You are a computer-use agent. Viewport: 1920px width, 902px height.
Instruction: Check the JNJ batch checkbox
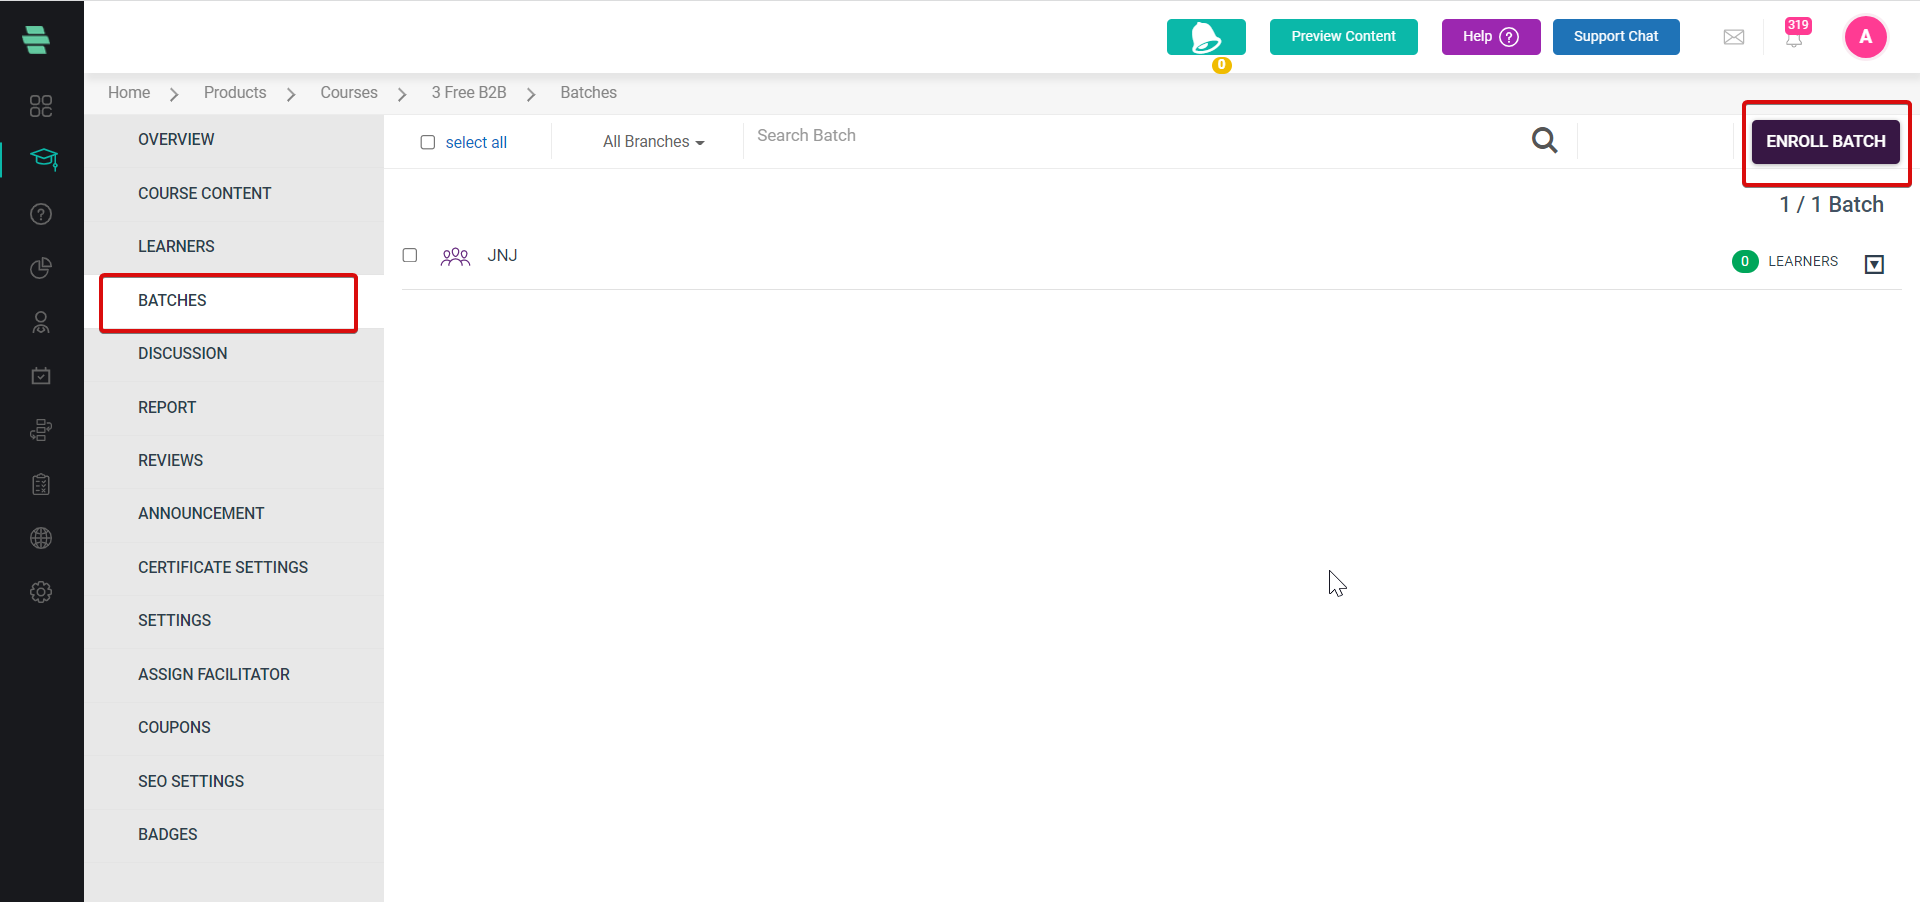(410, 255)
